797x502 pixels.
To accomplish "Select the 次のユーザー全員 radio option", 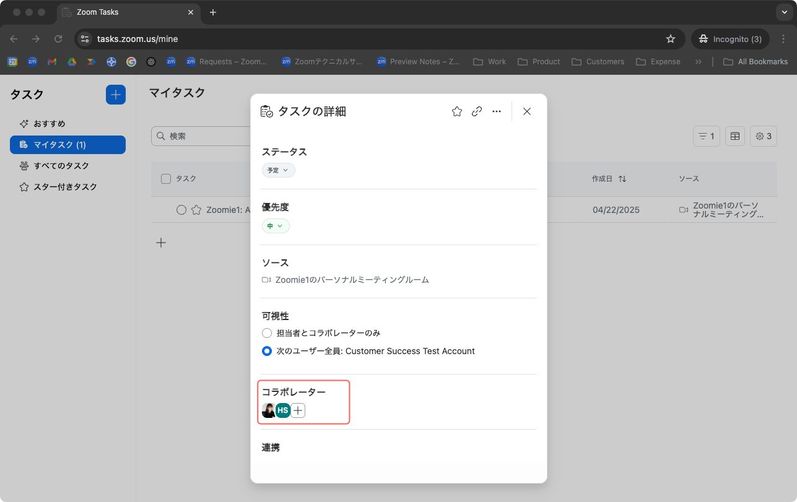I will point(267,351).
